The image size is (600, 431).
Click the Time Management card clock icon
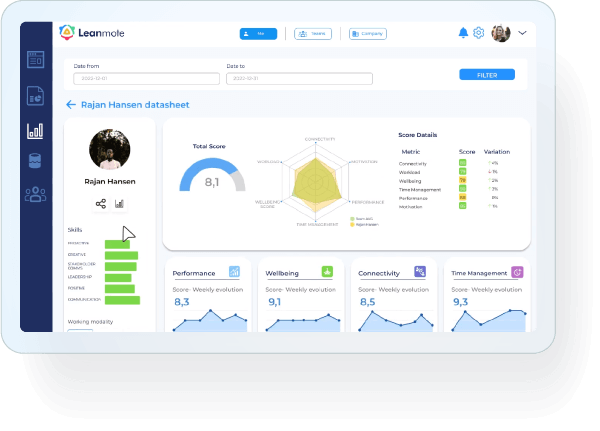[x=517, y=271]
